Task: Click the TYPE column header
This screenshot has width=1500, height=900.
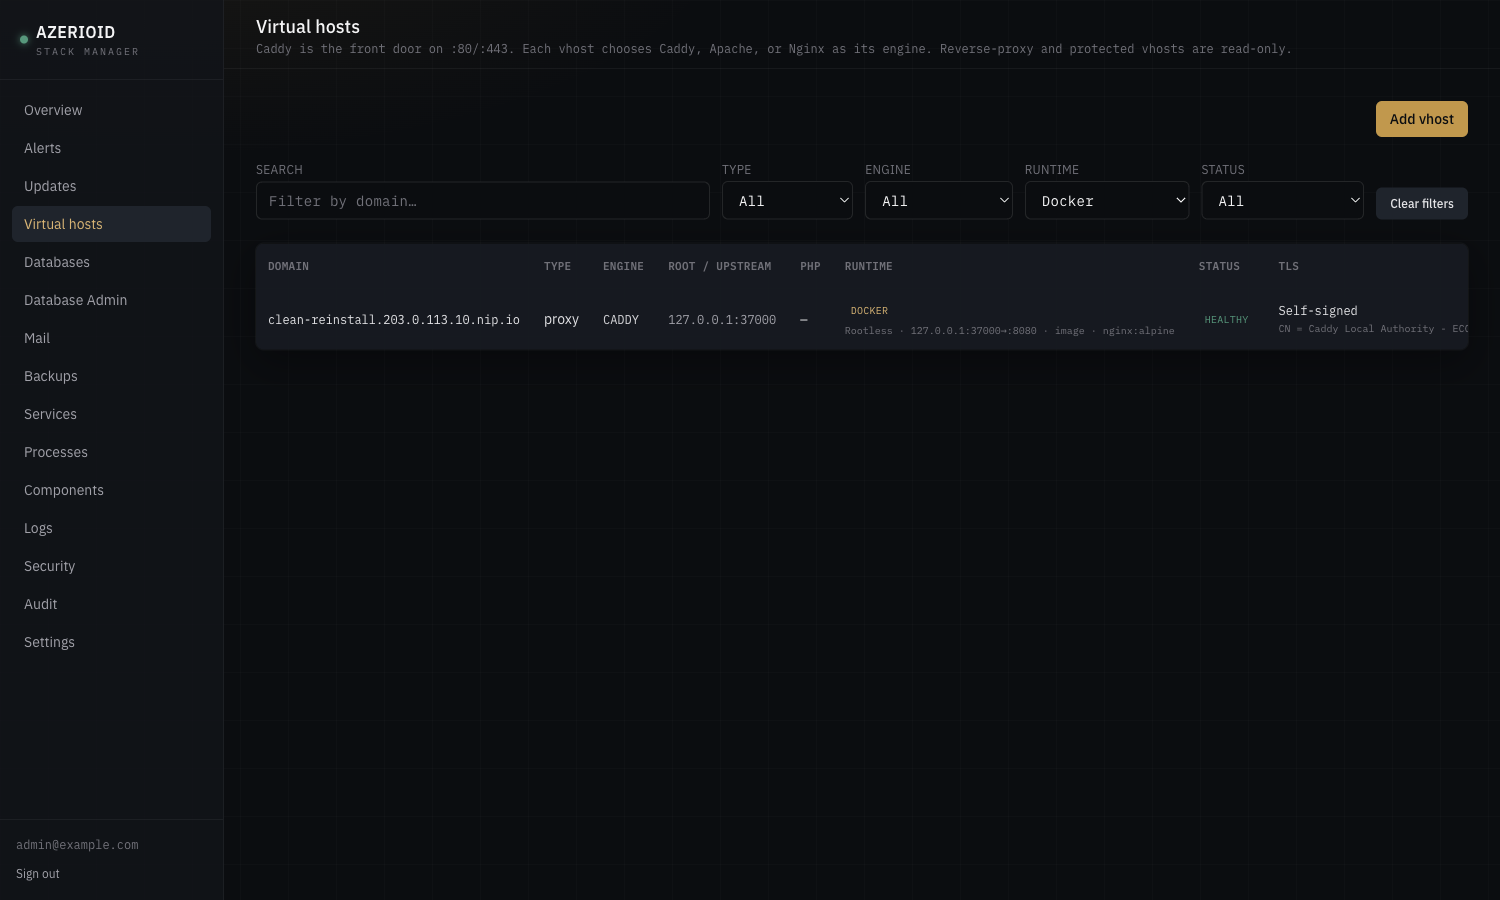Action: click(557, 267)
